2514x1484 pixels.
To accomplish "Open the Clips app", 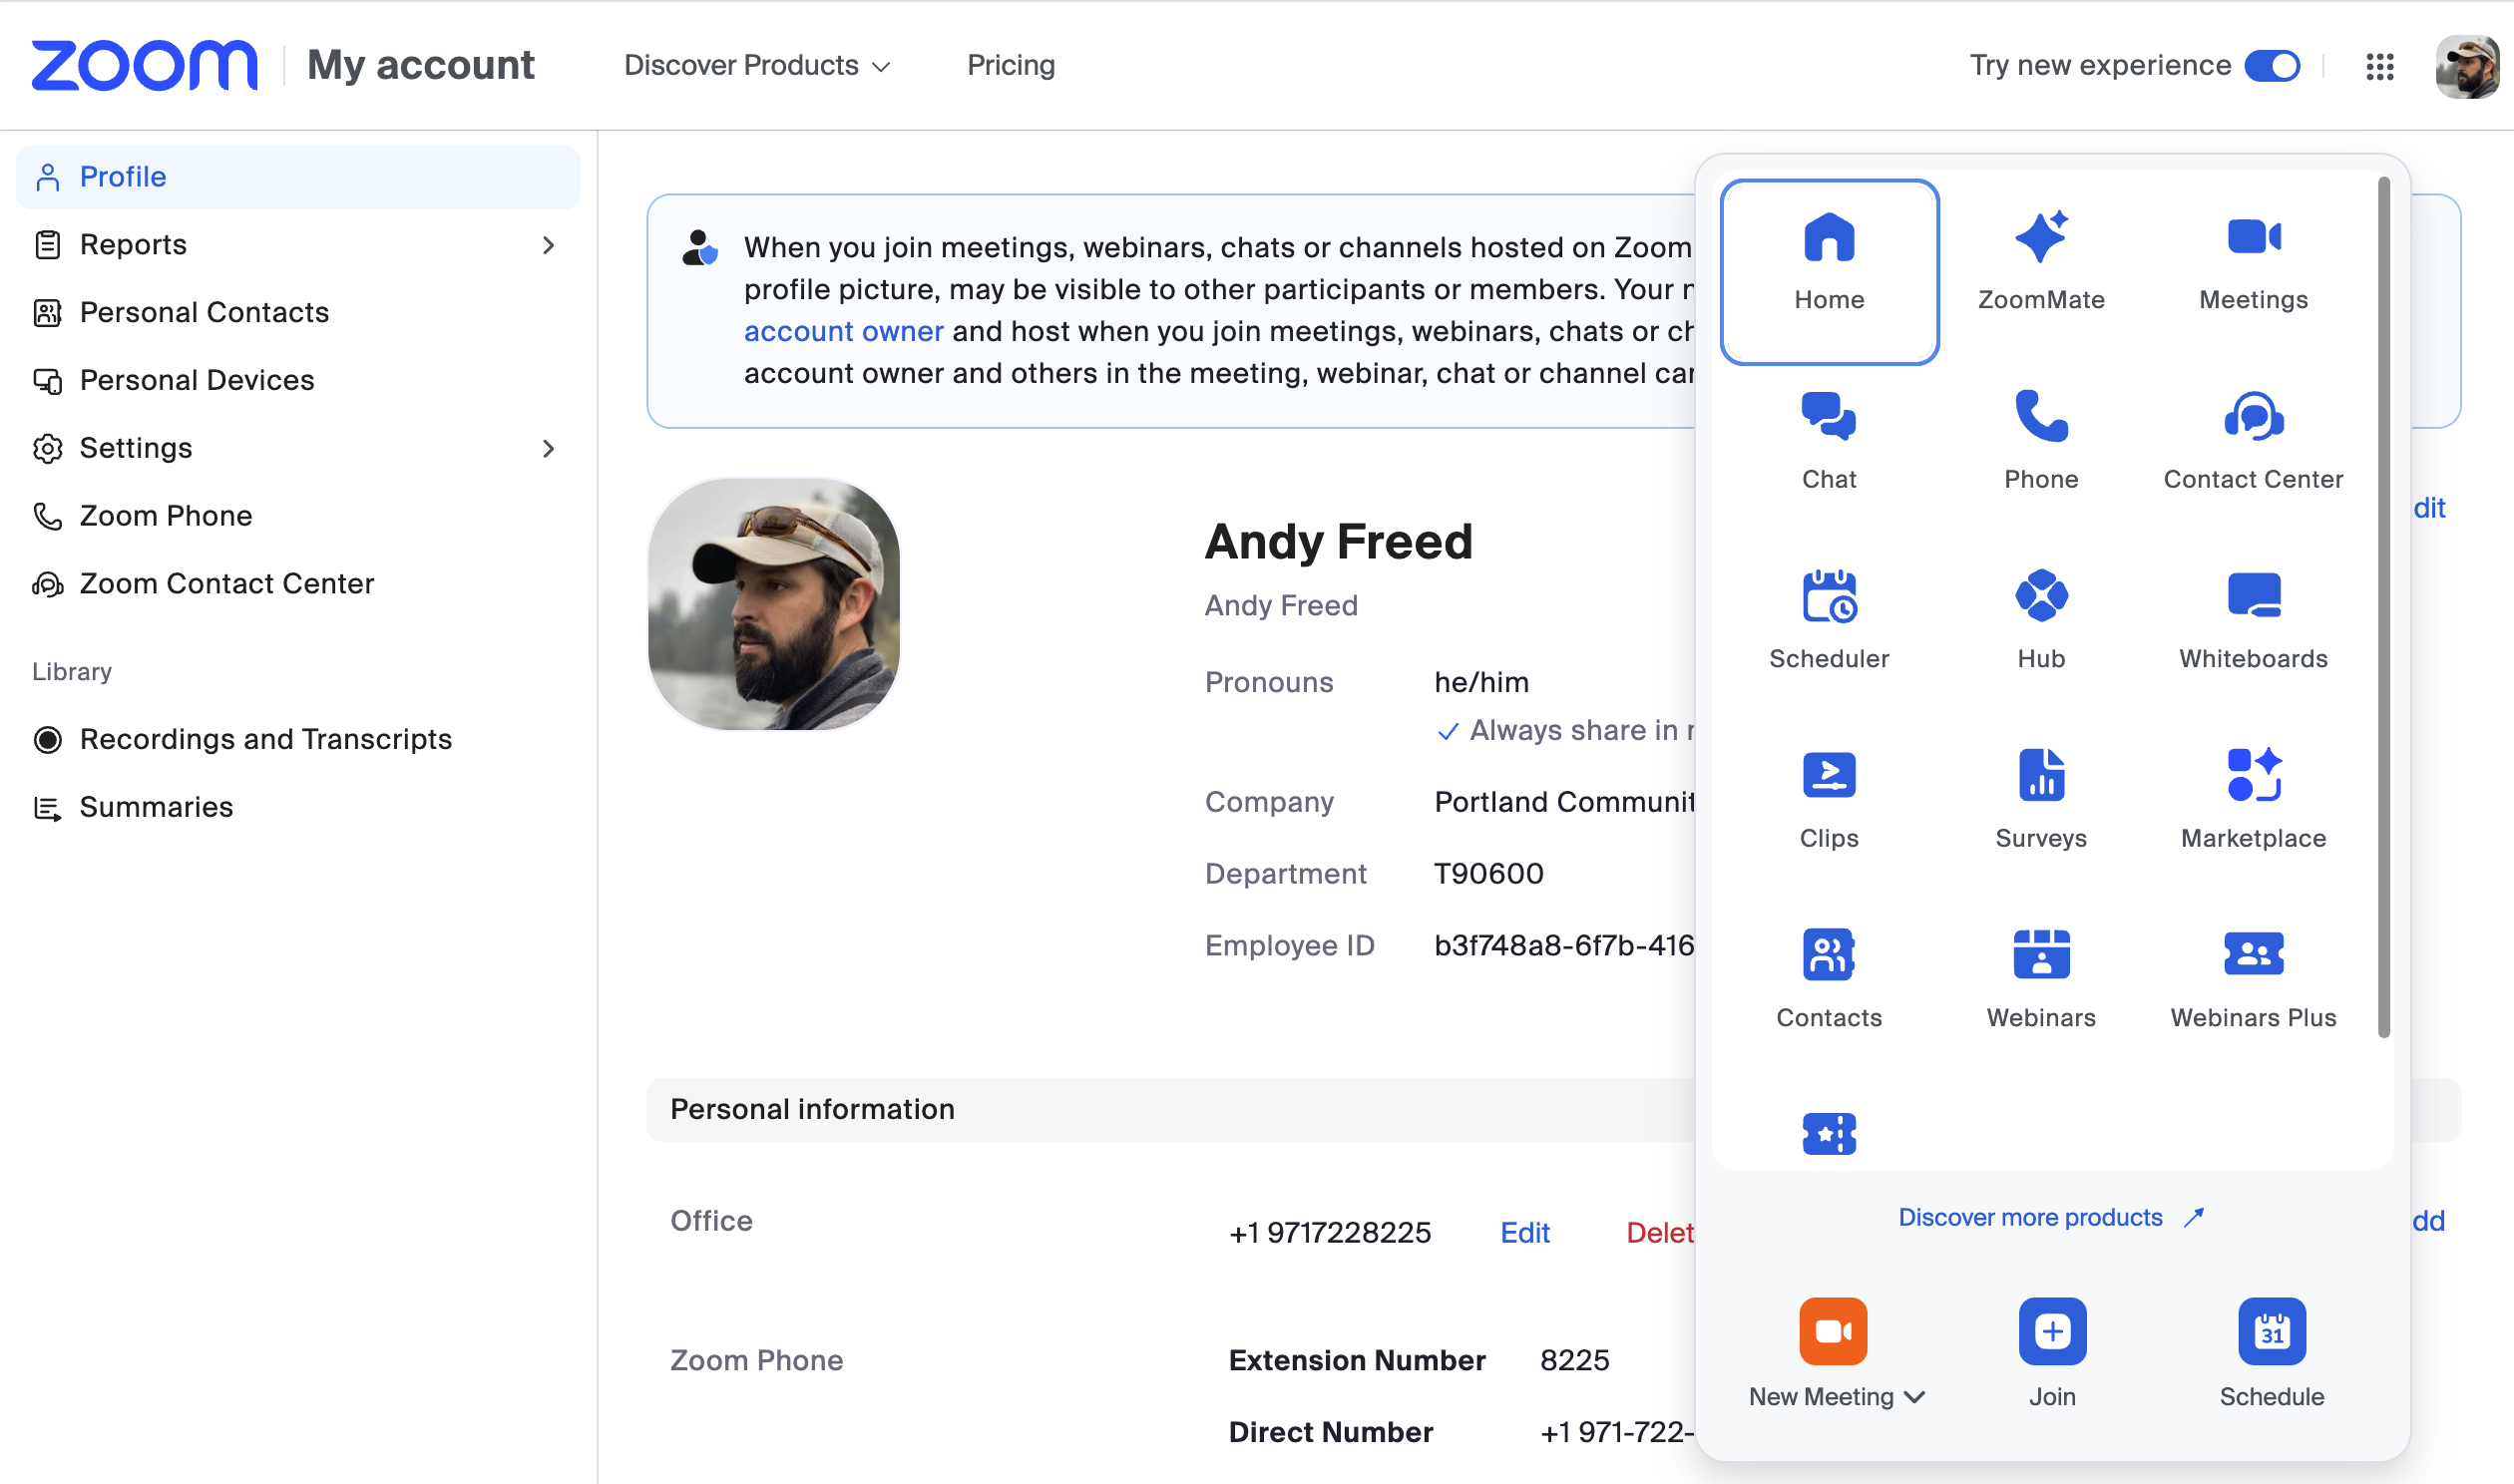I will (1829, 799).
